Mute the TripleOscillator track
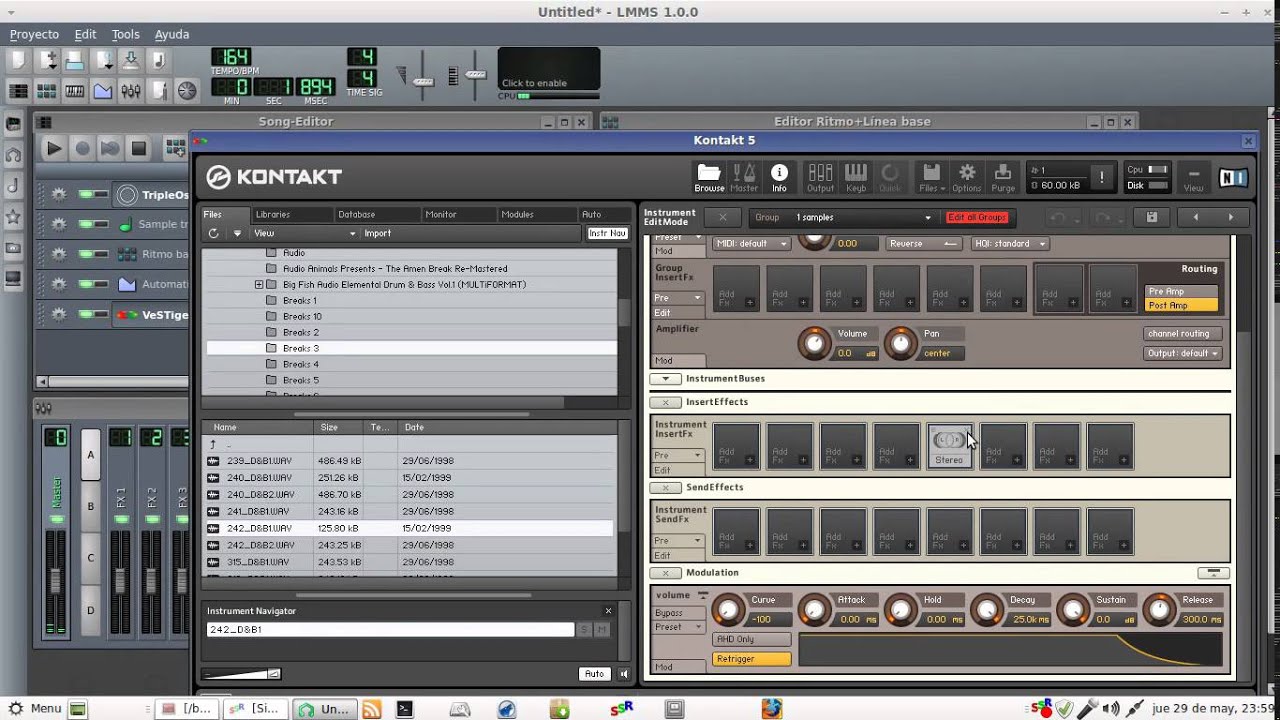 (88, 195)
